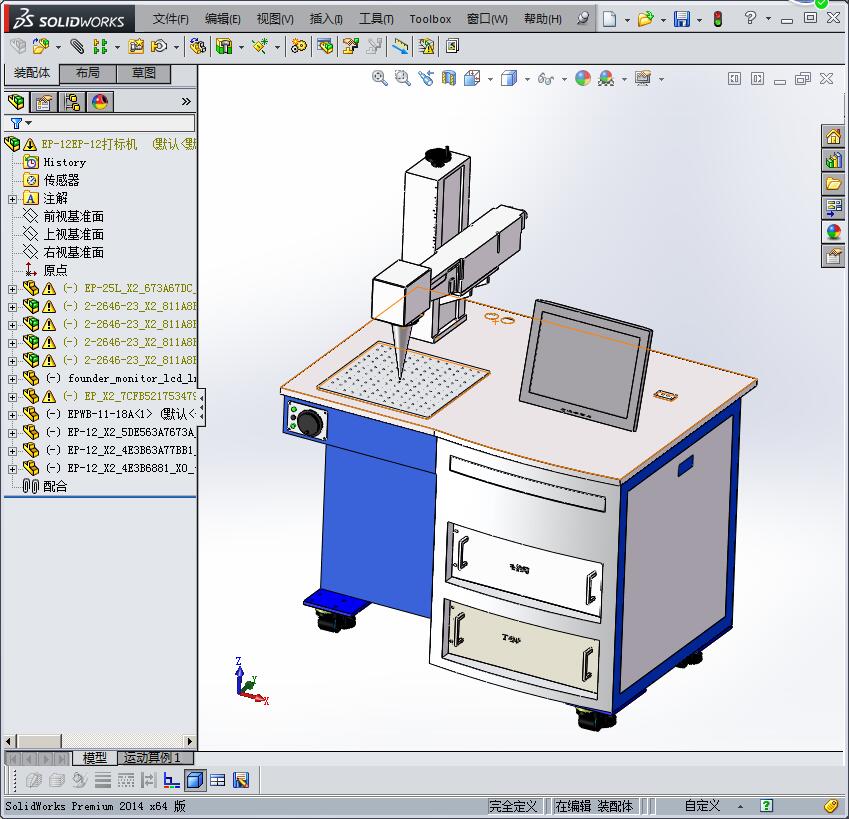Open Custom Properties task pane icon
Screen dimensions: 849x819
click(833, 255)
